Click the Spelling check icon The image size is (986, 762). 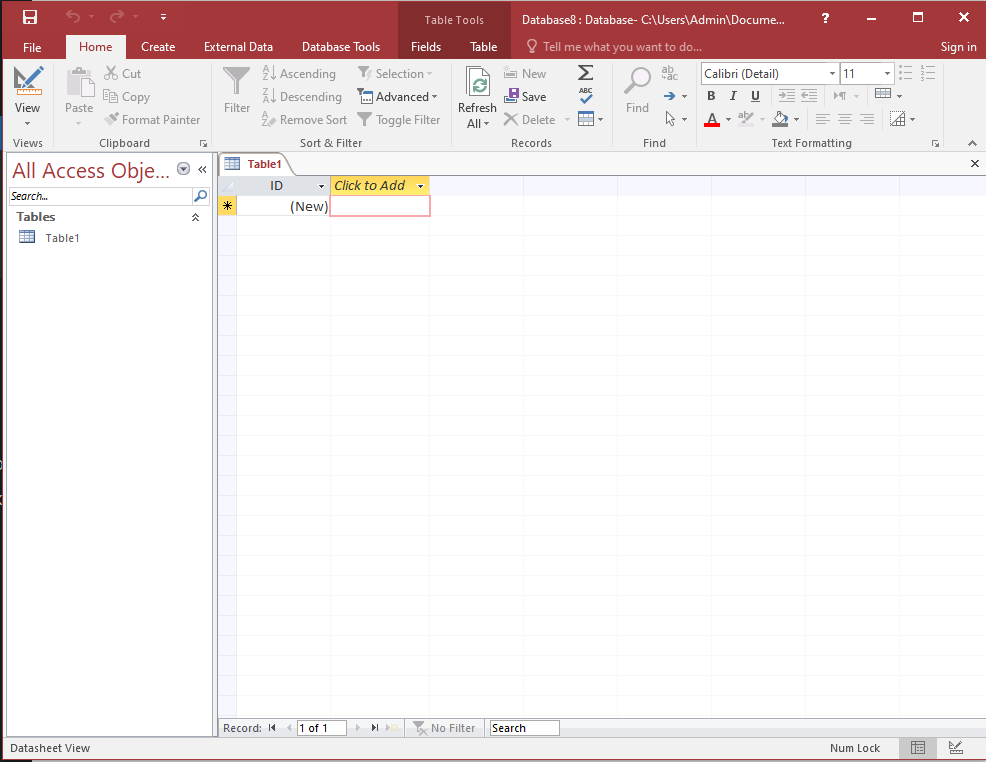586,96
